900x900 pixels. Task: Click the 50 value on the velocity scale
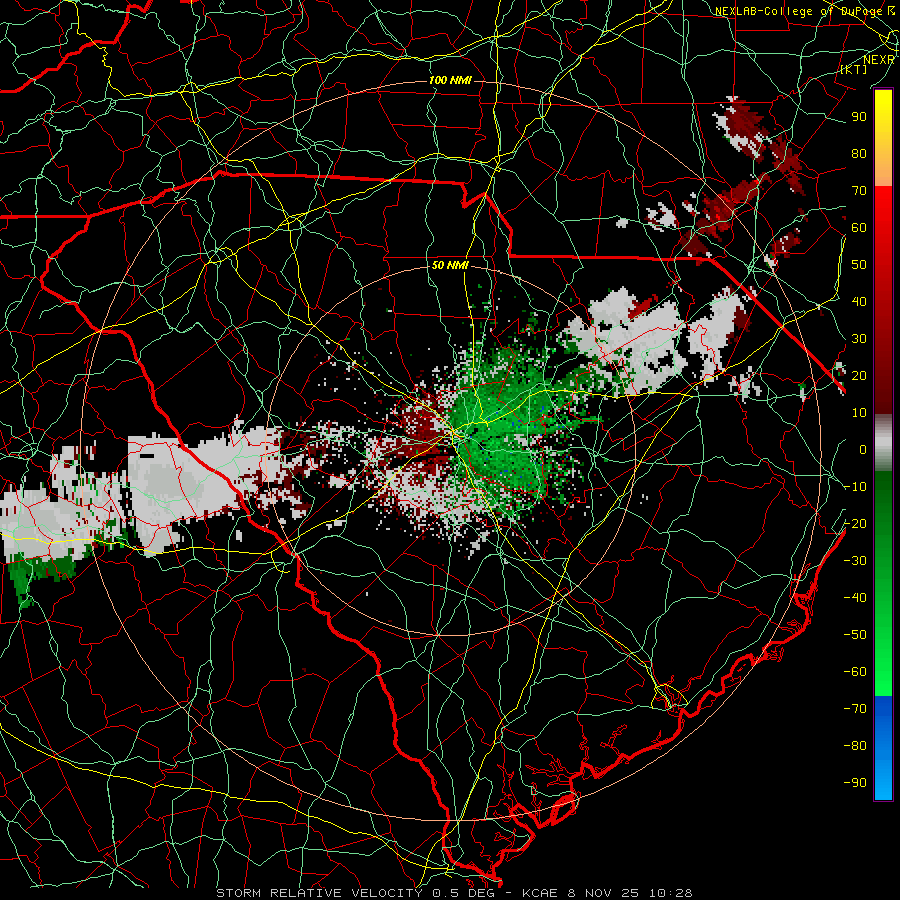click(859, 265)
